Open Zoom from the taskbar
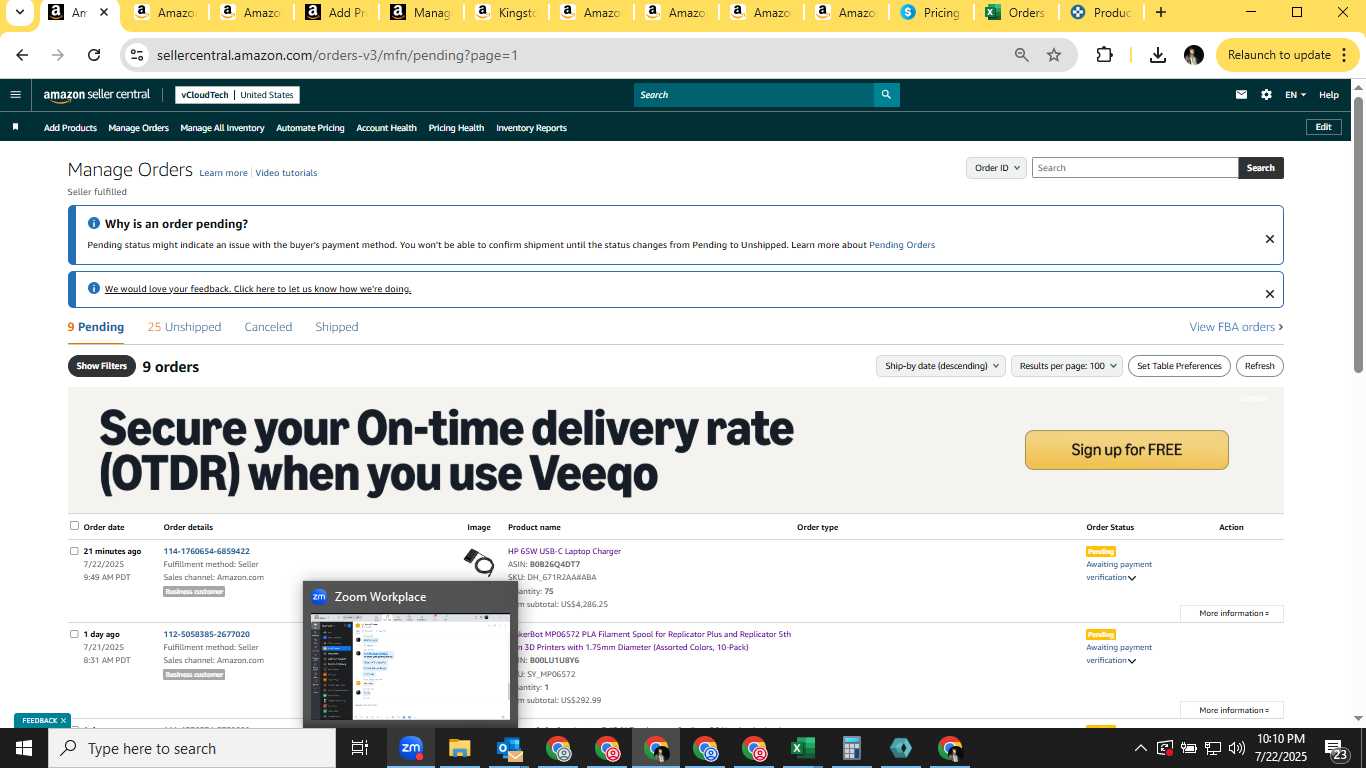This screenshot has width=1366, height=768. pyautogui.click(x=411, y=748)
